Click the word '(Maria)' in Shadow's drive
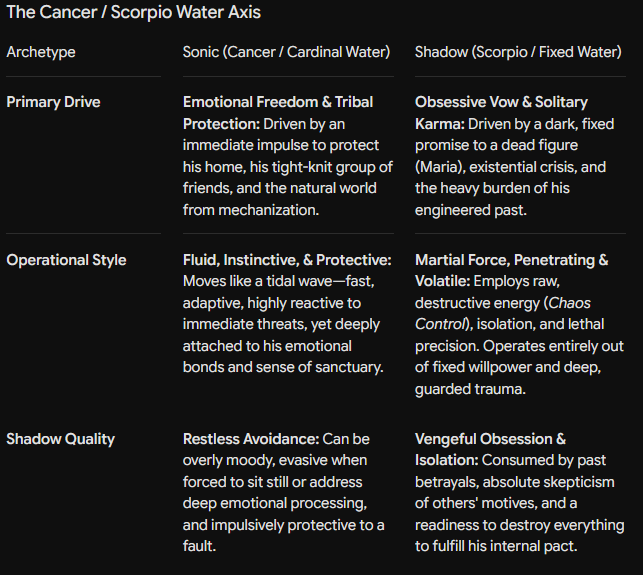This screenshot has width=643, height=575. coord(438,167)
